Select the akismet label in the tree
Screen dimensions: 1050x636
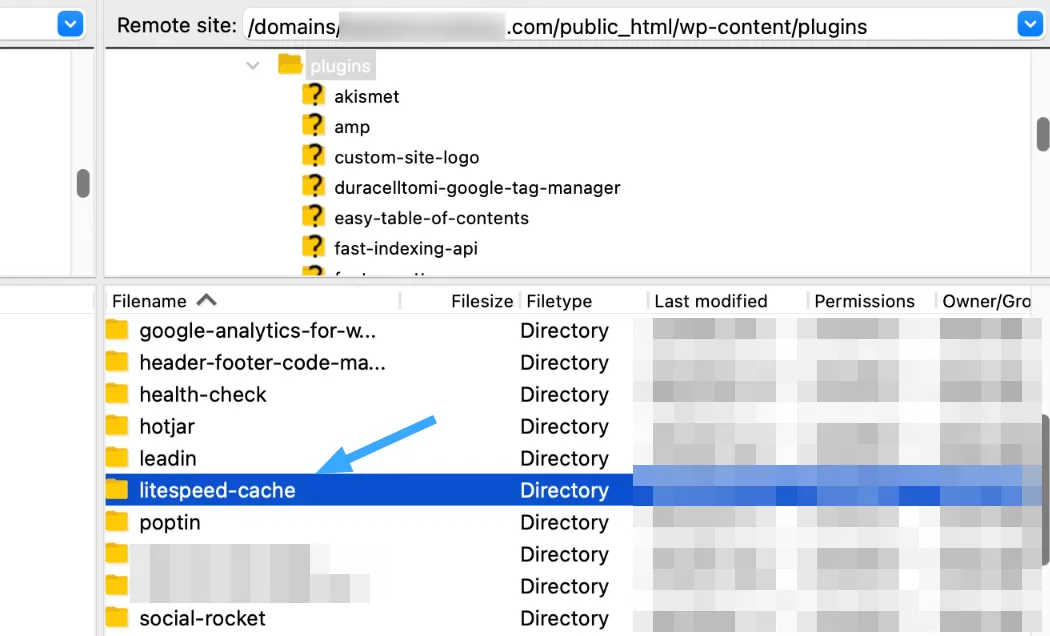click(x=366, y=96)
